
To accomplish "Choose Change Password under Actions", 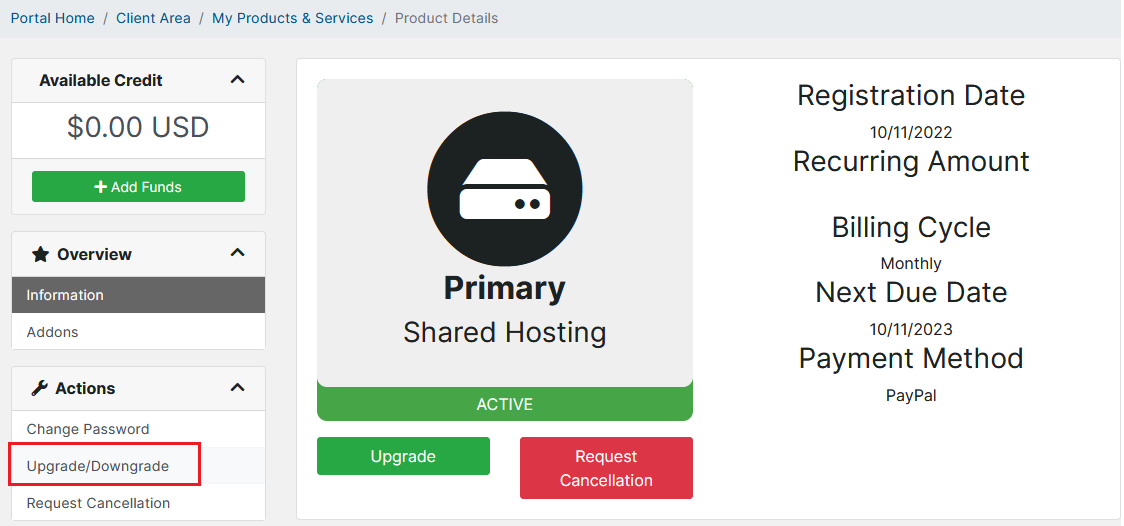I will click(x=88, y=429).
